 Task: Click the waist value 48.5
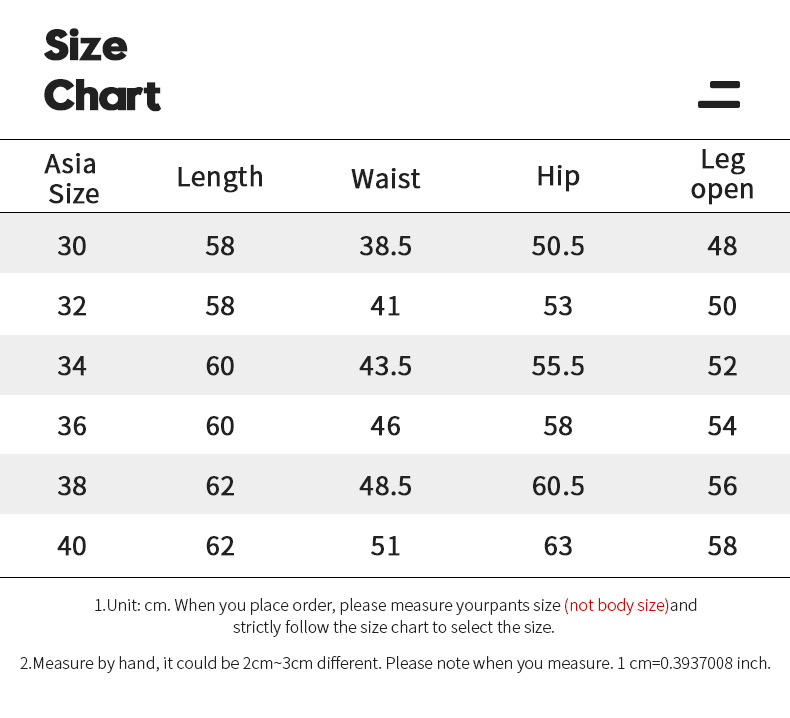coord(385,486)
